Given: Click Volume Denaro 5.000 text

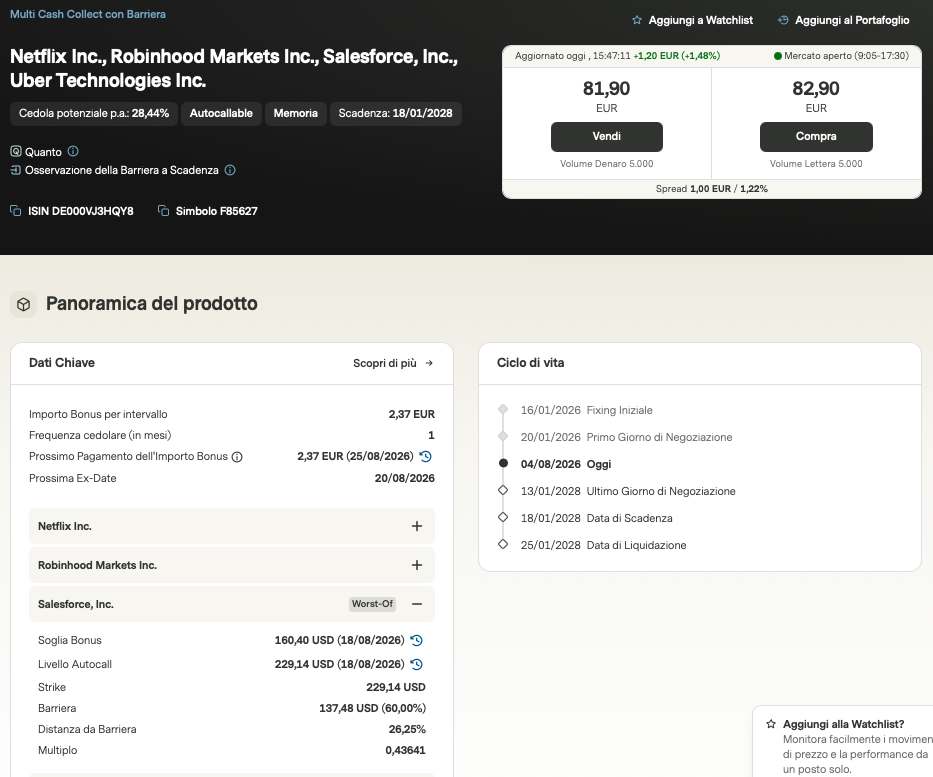Looking at the screenshot, I should (x=606, y=164).
